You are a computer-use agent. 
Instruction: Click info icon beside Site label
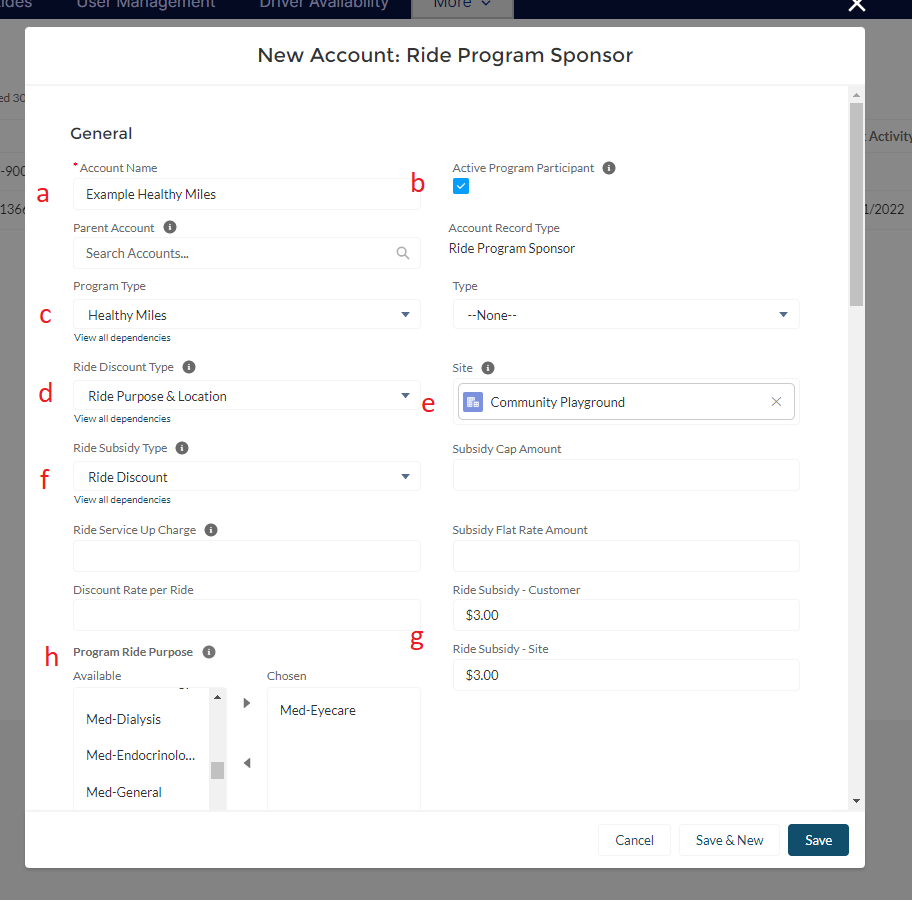coord(488,368)
